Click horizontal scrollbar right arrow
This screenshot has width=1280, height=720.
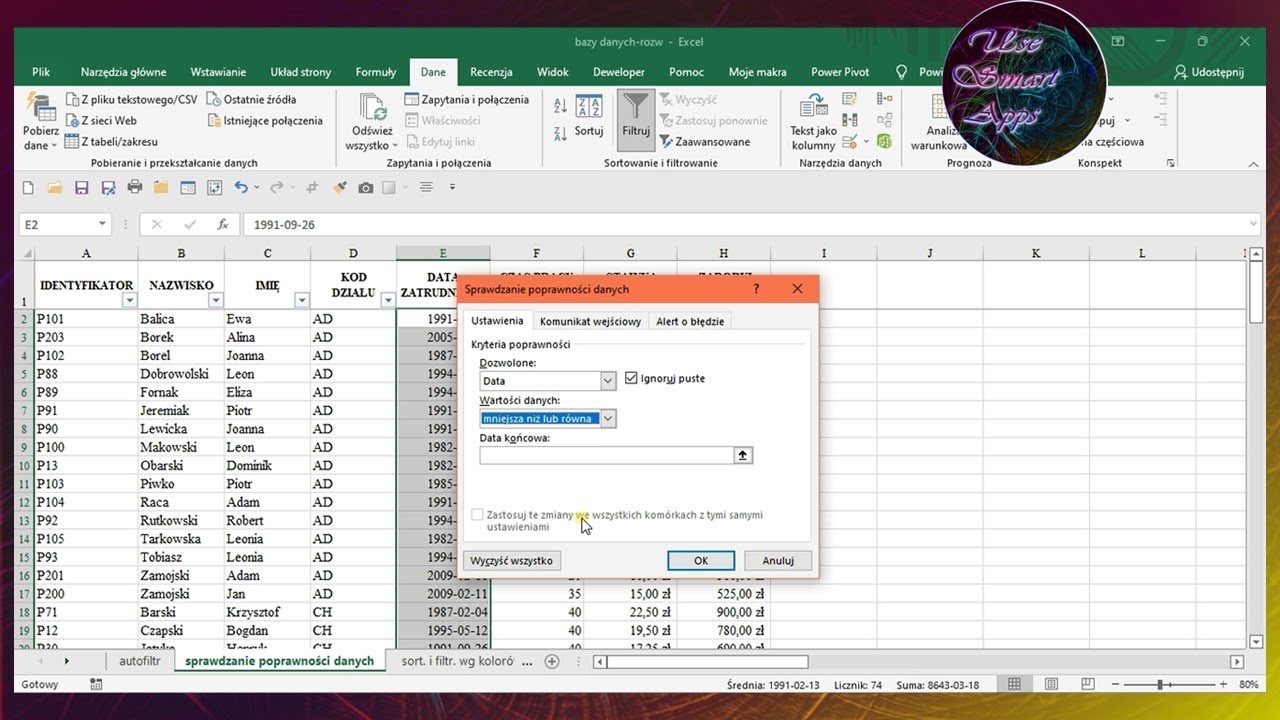click(1237, 662)
